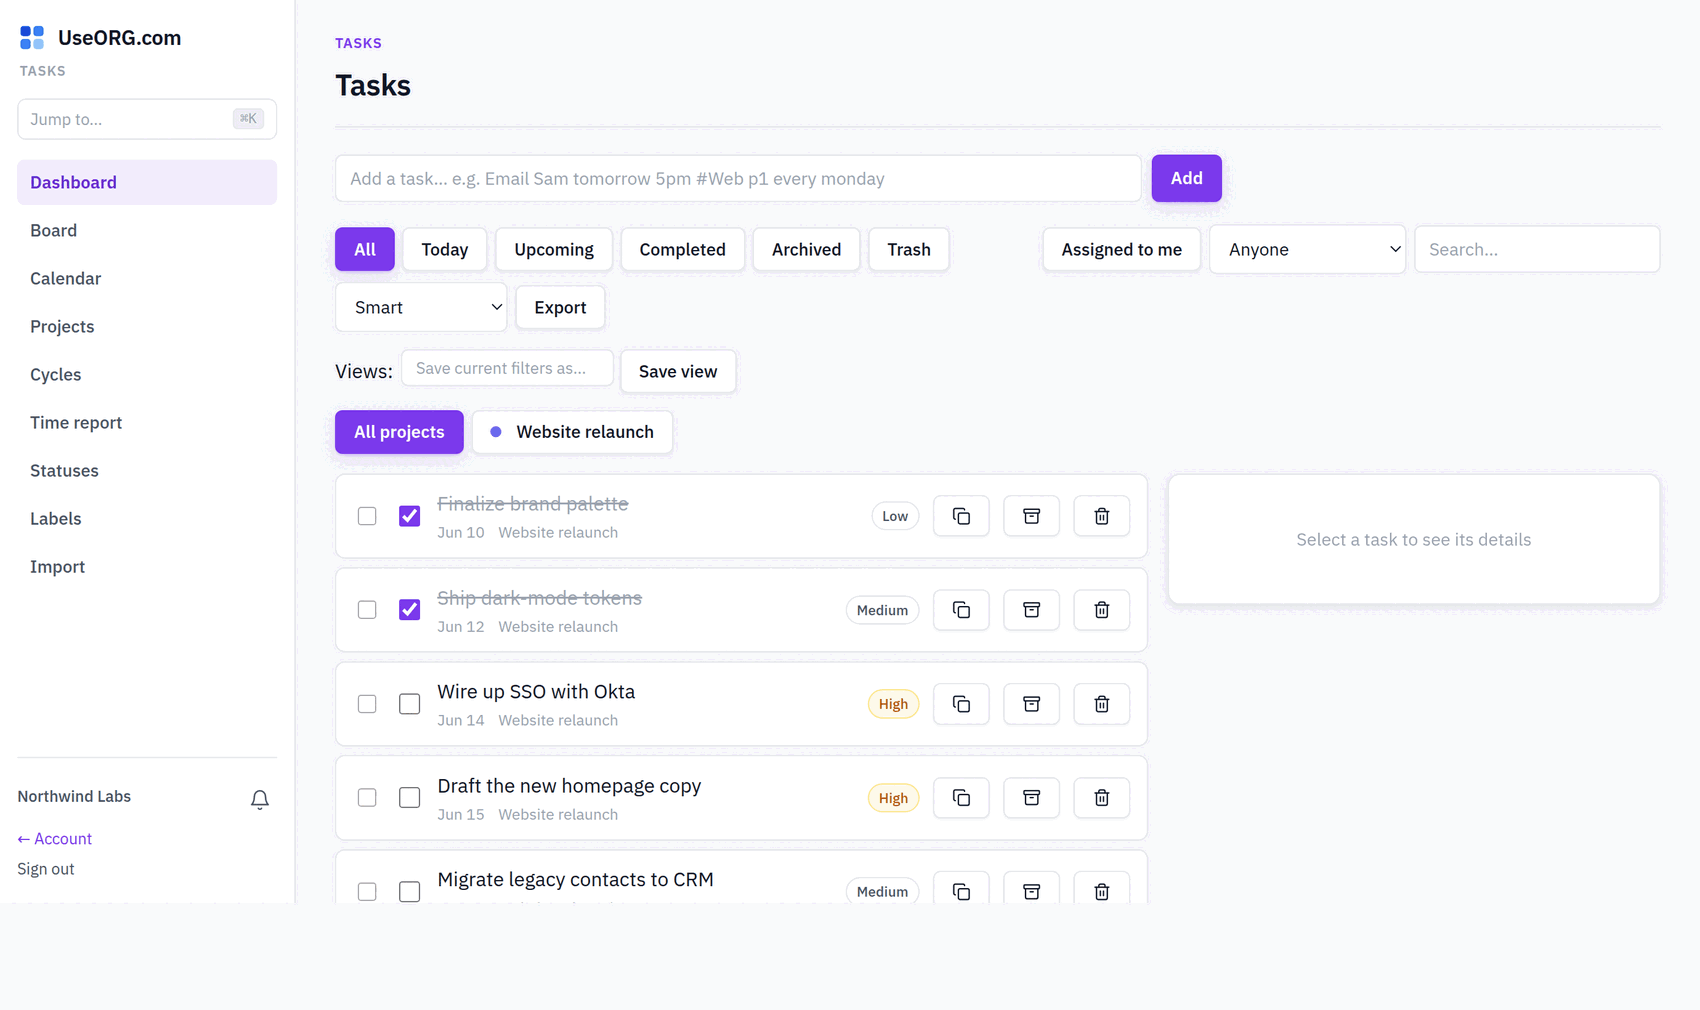Open Labels in the sidebar
1700x1010 pixels.
147,518
